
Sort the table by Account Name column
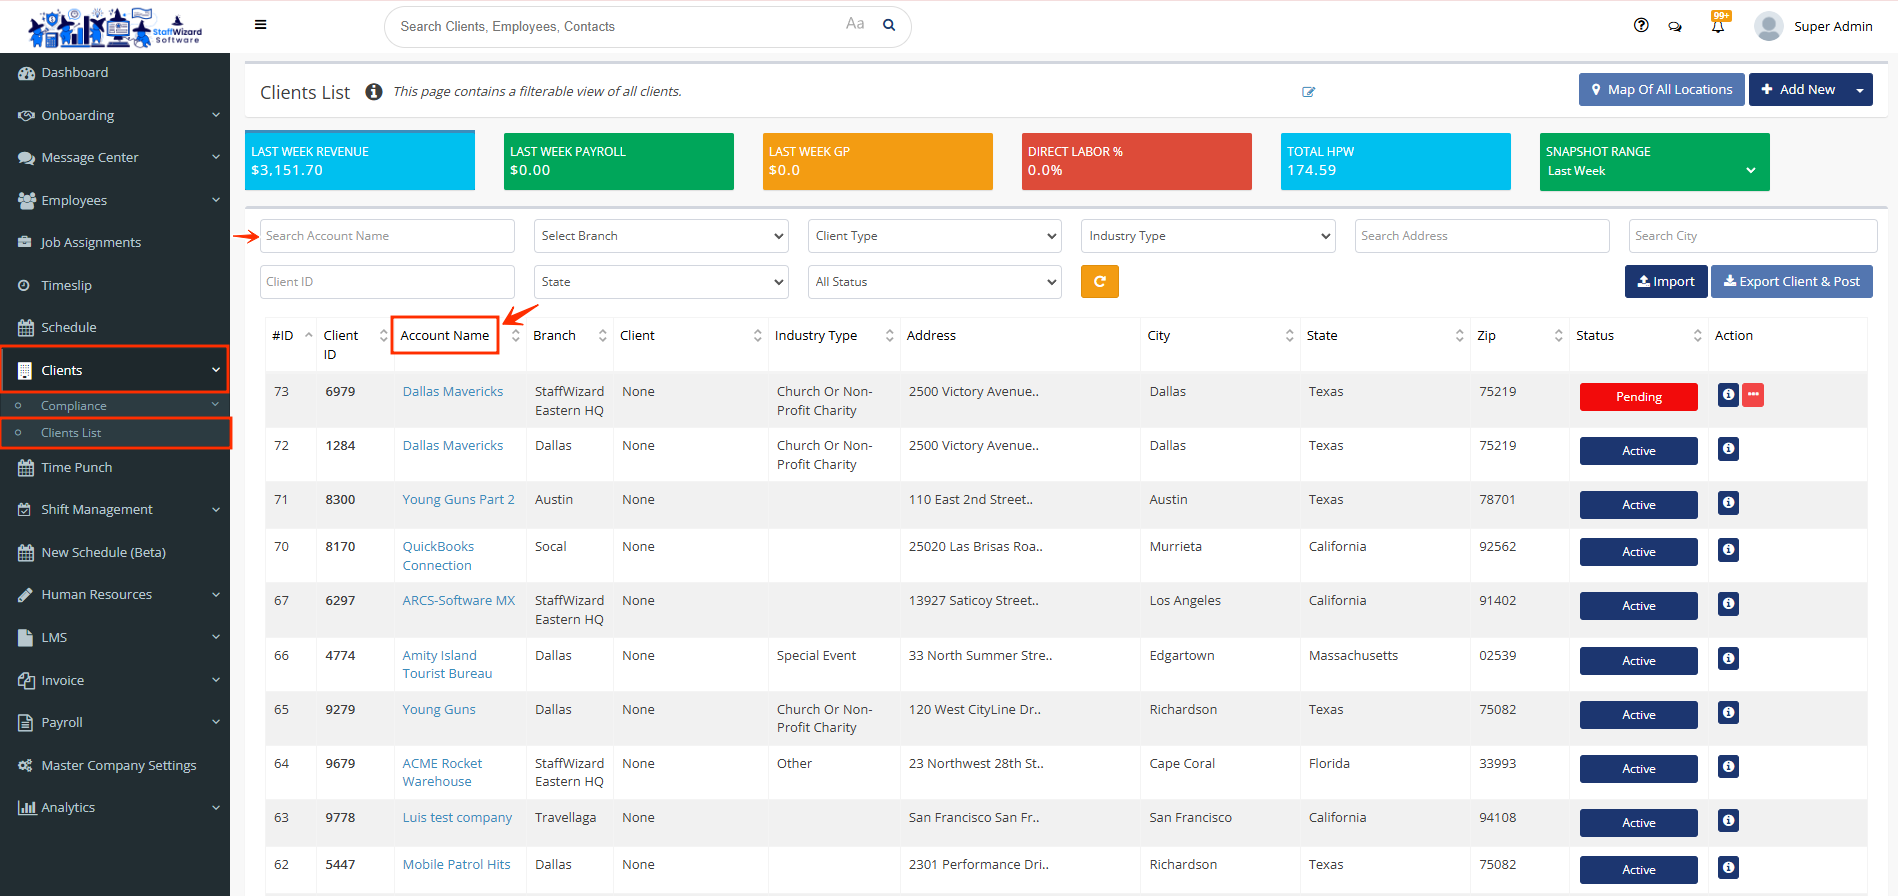click(x=445, y=336)
